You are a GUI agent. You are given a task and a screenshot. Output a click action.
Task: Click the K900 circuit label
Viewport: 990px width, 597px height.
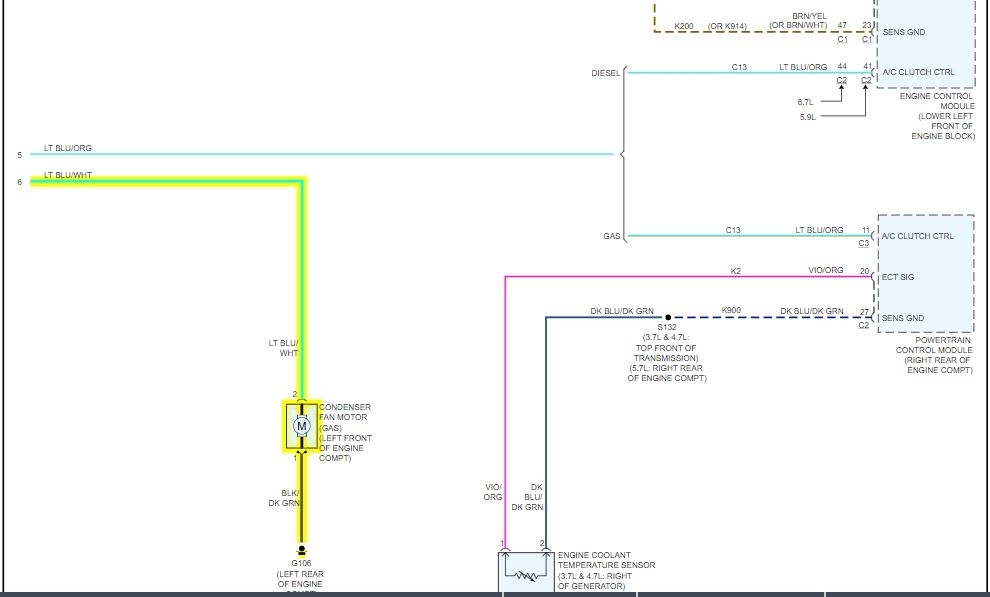click(x=731, y=310)
